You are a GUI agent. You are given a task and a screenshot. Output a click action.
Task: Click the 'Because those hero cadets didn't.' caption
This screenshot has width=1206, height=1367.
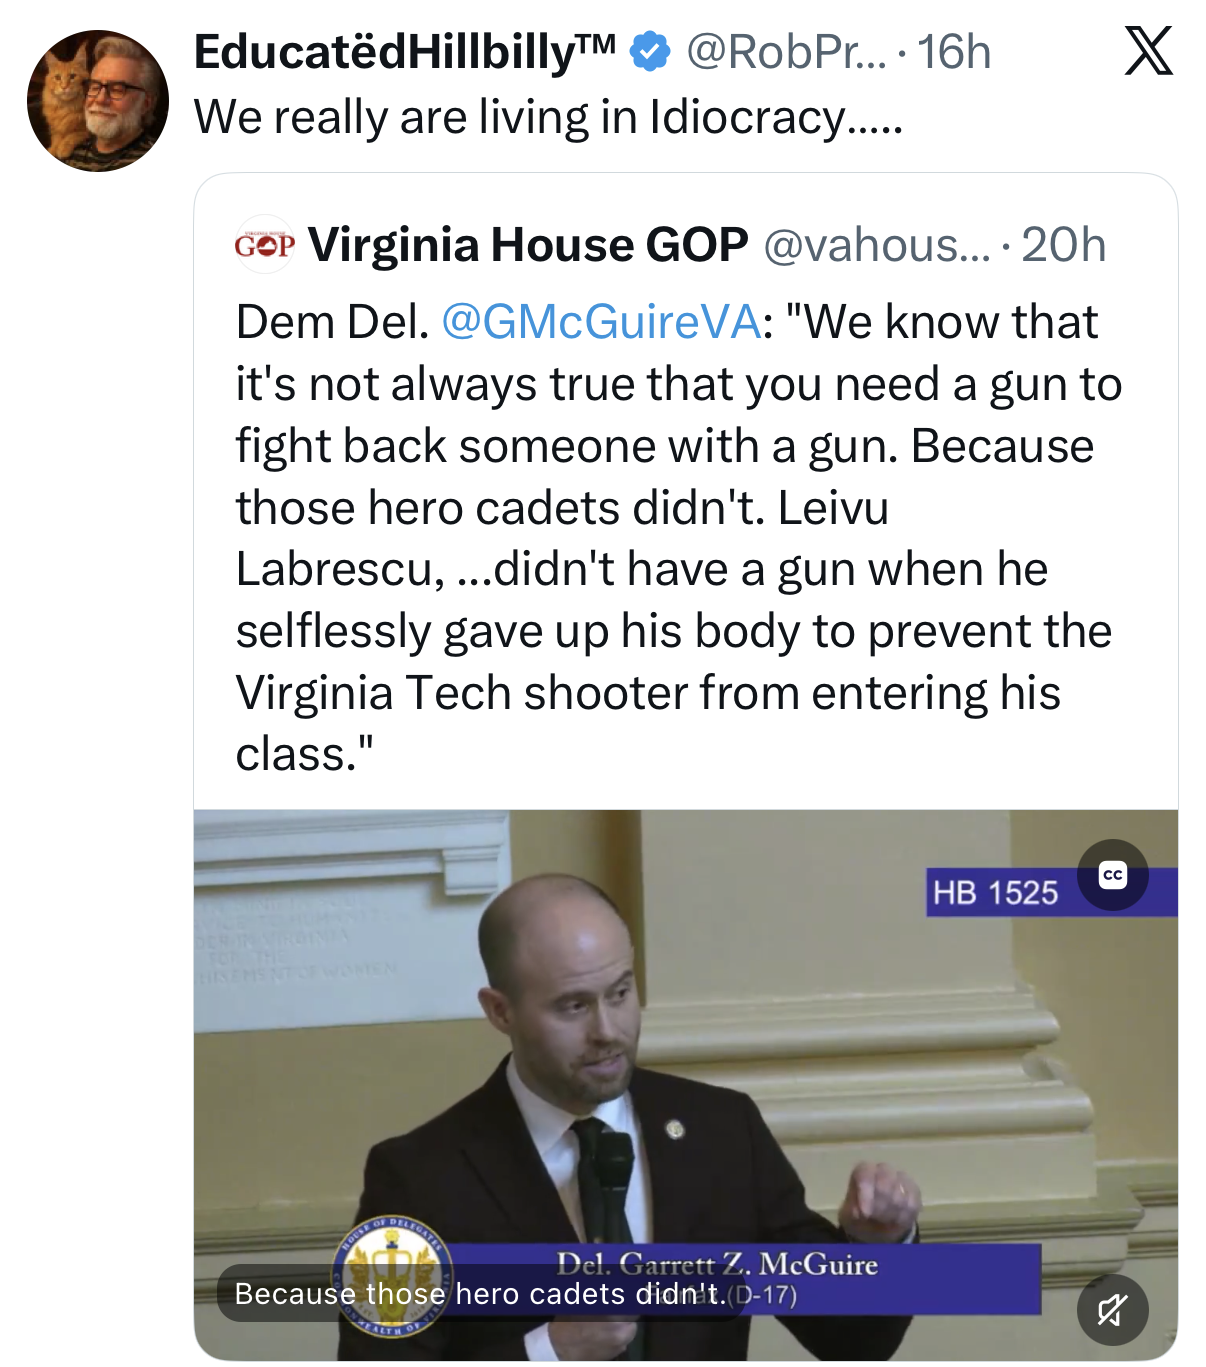point(476,1294)
